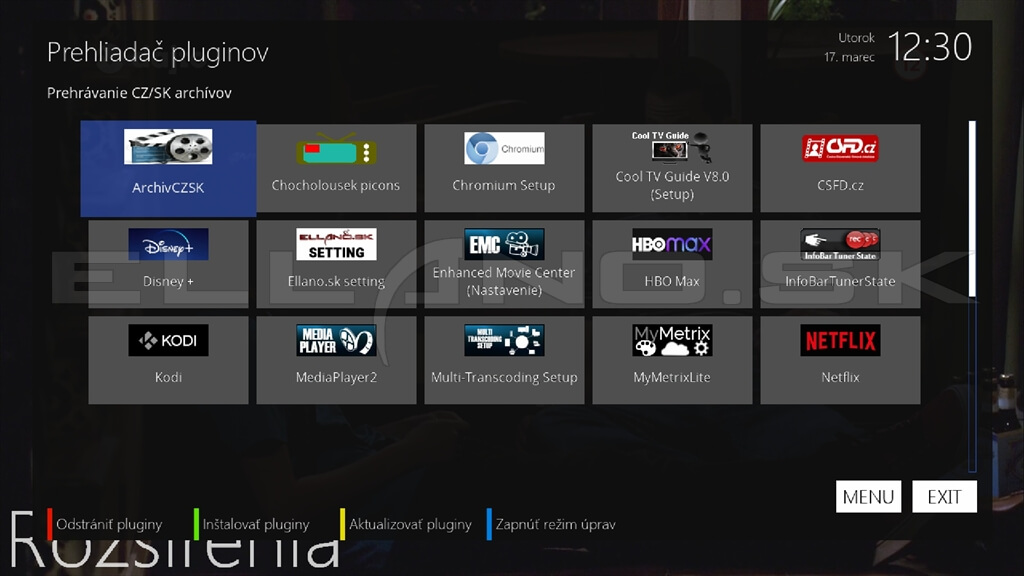Screen dimensions: 1024x576
Task: Click the vertical scrollbar on the right
Action: click(972, 208)
